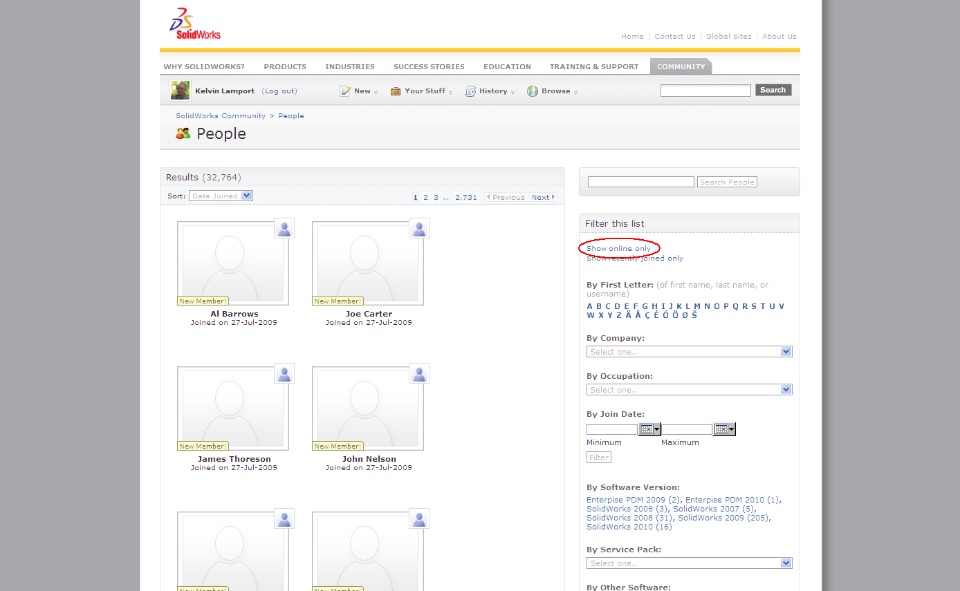
Task: Focus the Maximum join date field
Action: coord(687,429)
